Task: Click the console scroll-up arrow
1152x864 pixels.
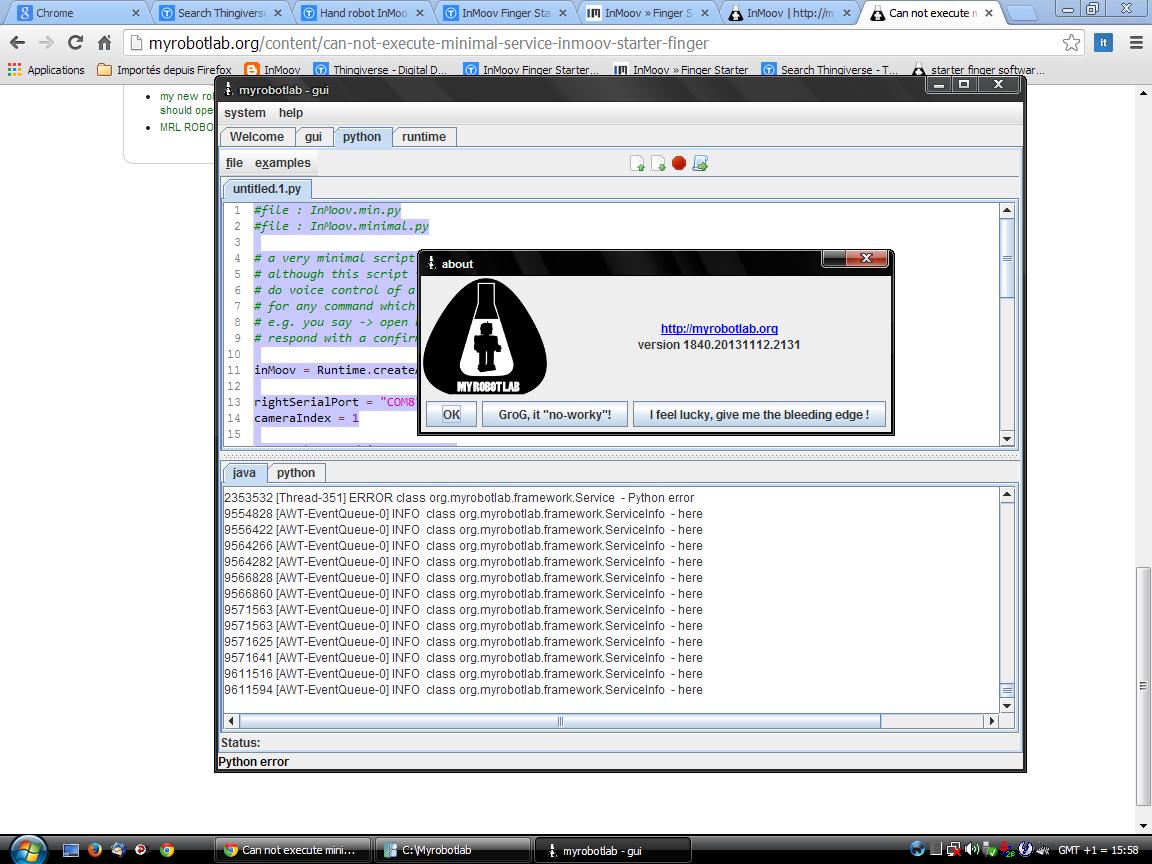Action: [x=1007, y=494]
